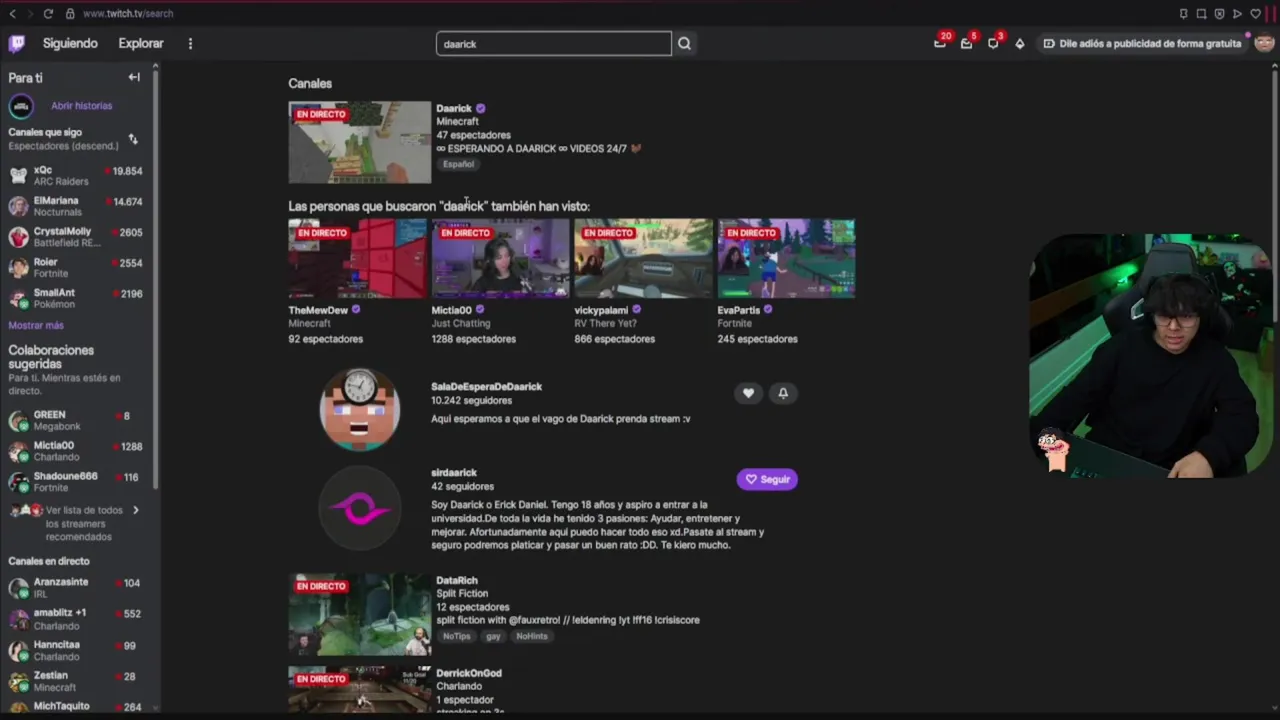Focus the search field containing daarick
Screen dimensions: 1280x720
554,44
